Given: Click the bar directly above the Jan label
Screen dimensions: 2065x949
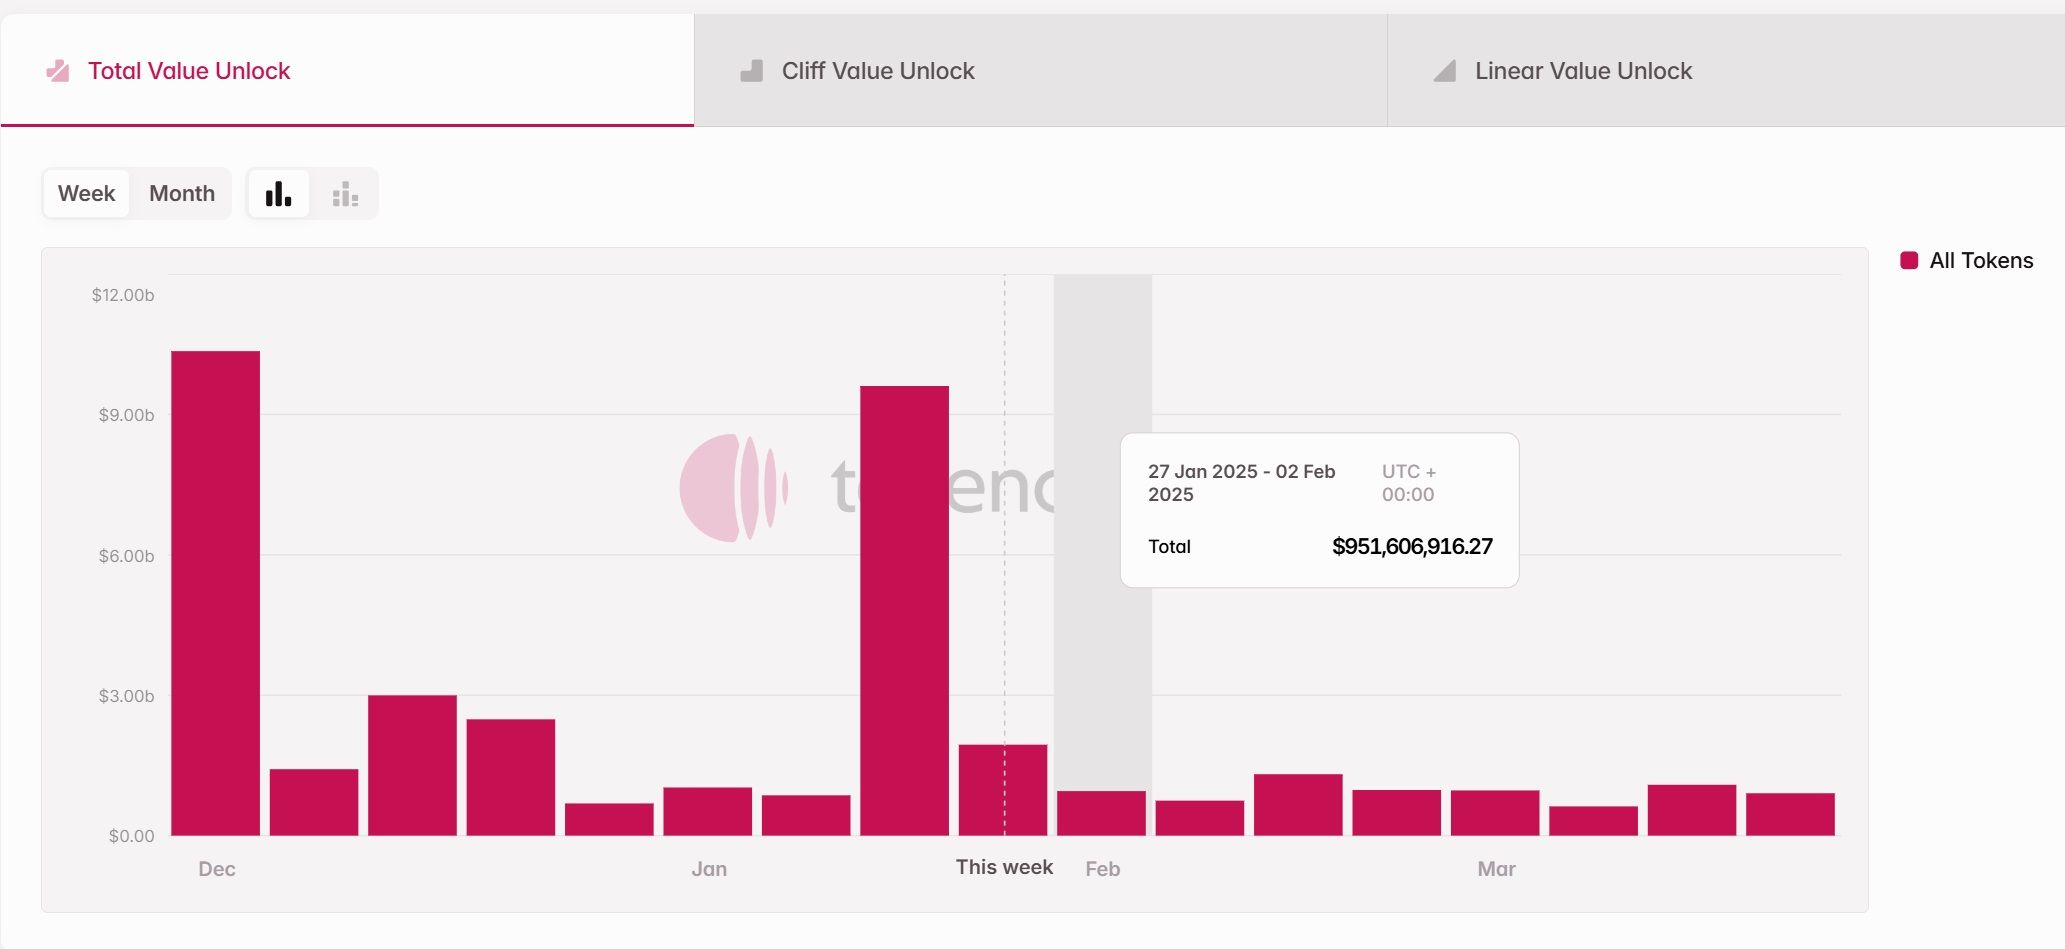Looking at the screenshot, I should (707, 811).
